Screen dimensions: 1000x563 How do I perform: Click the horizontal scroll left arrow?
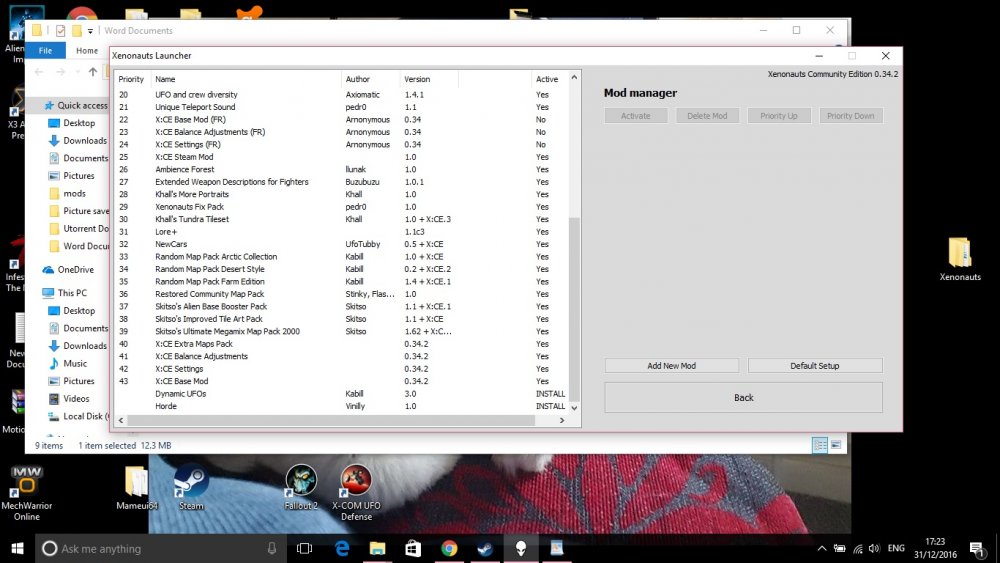pyautogui.click(x=121, y=420)
